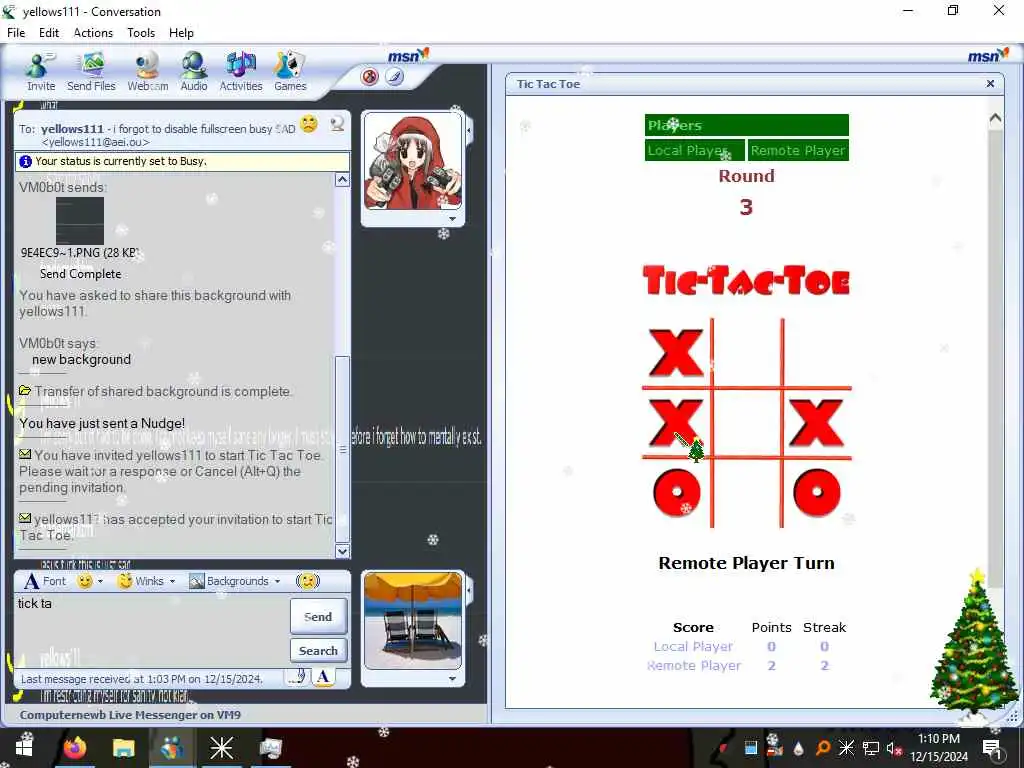Viewport: 1024px width, 768px height.
Task: Open your display picture options arrow
Action: pos(453,679)
